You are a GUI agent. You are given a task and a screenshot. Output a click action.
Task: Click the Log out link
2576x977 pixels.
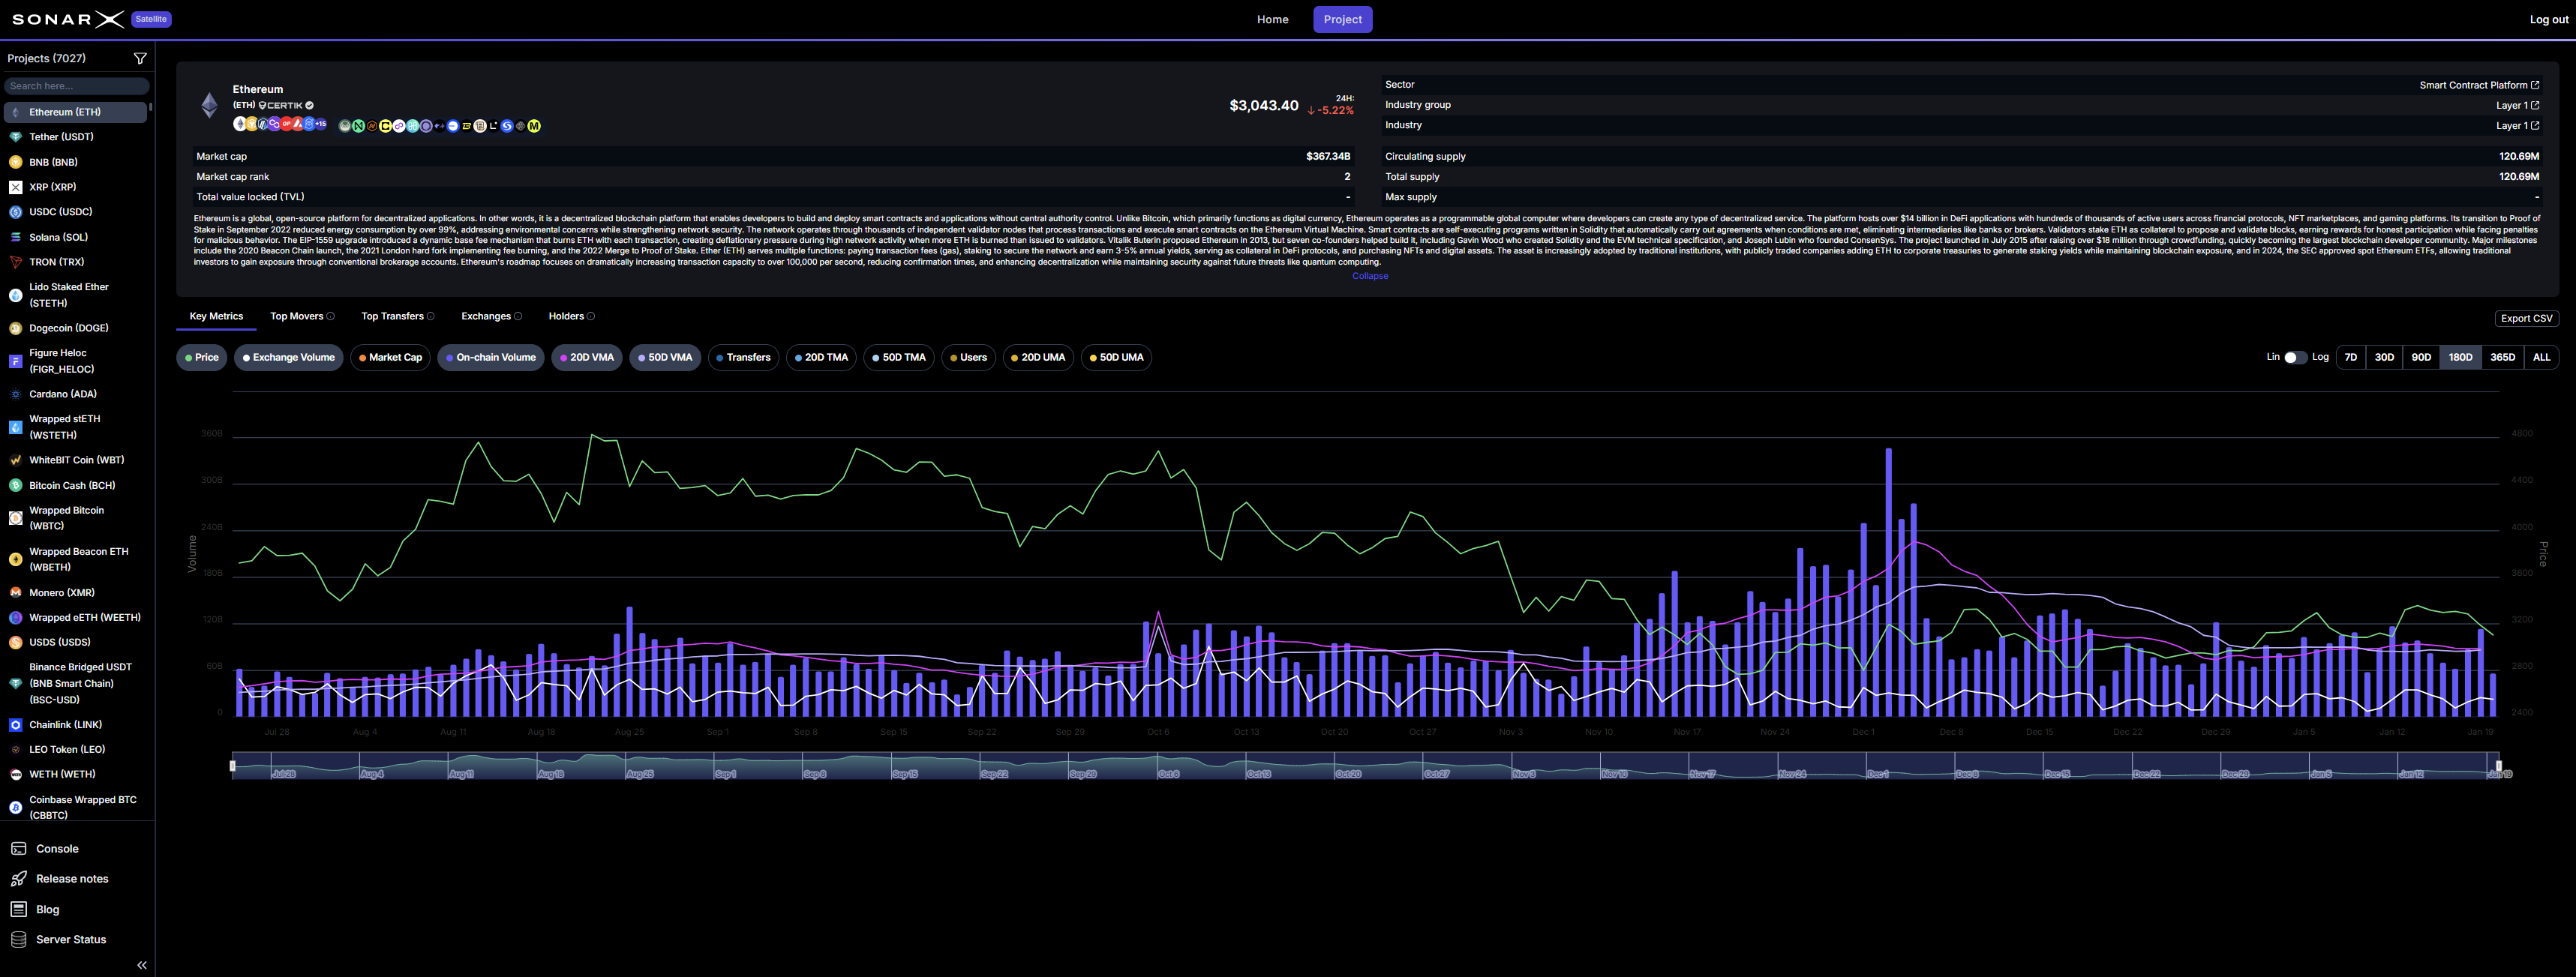click(2548, 20)
